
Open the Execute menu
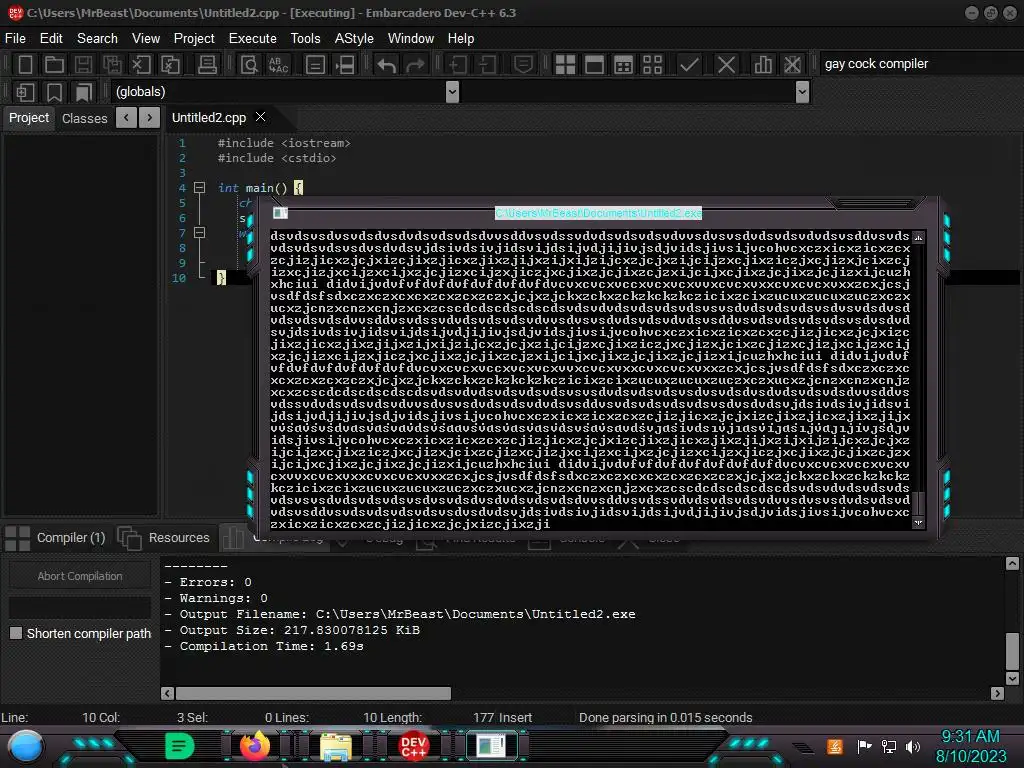(x=253, y=39)
